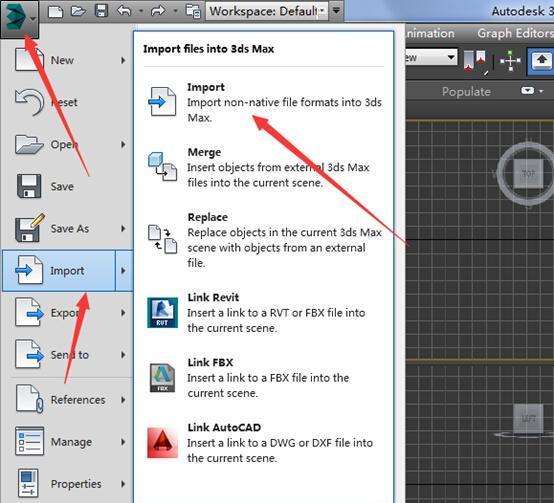Click the Graph Editors menu
This screenshot has height=503, width=554.
pyautogui.click(x=515, y=33)
